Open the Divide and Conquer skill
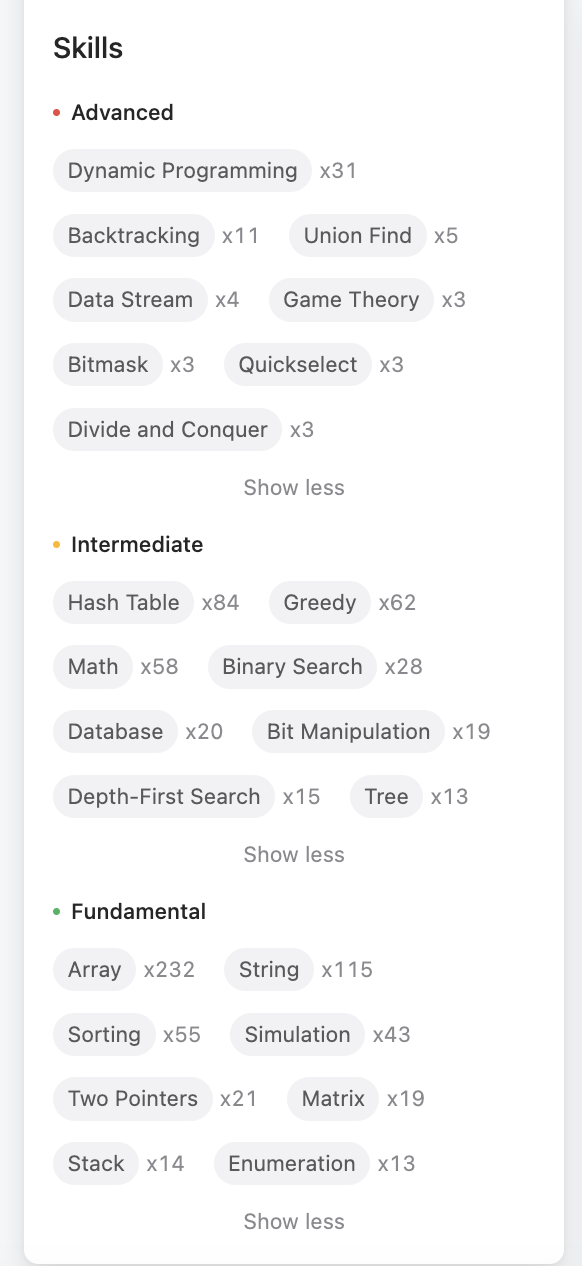The image size is (582, 1266). 167,429
